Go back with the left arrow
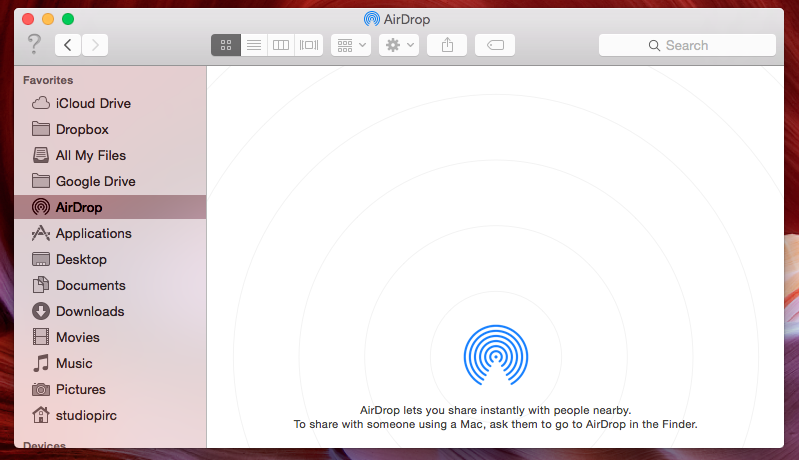Image resolution: width=799 pixels, height=460 pixels. [x=68, y=45]
